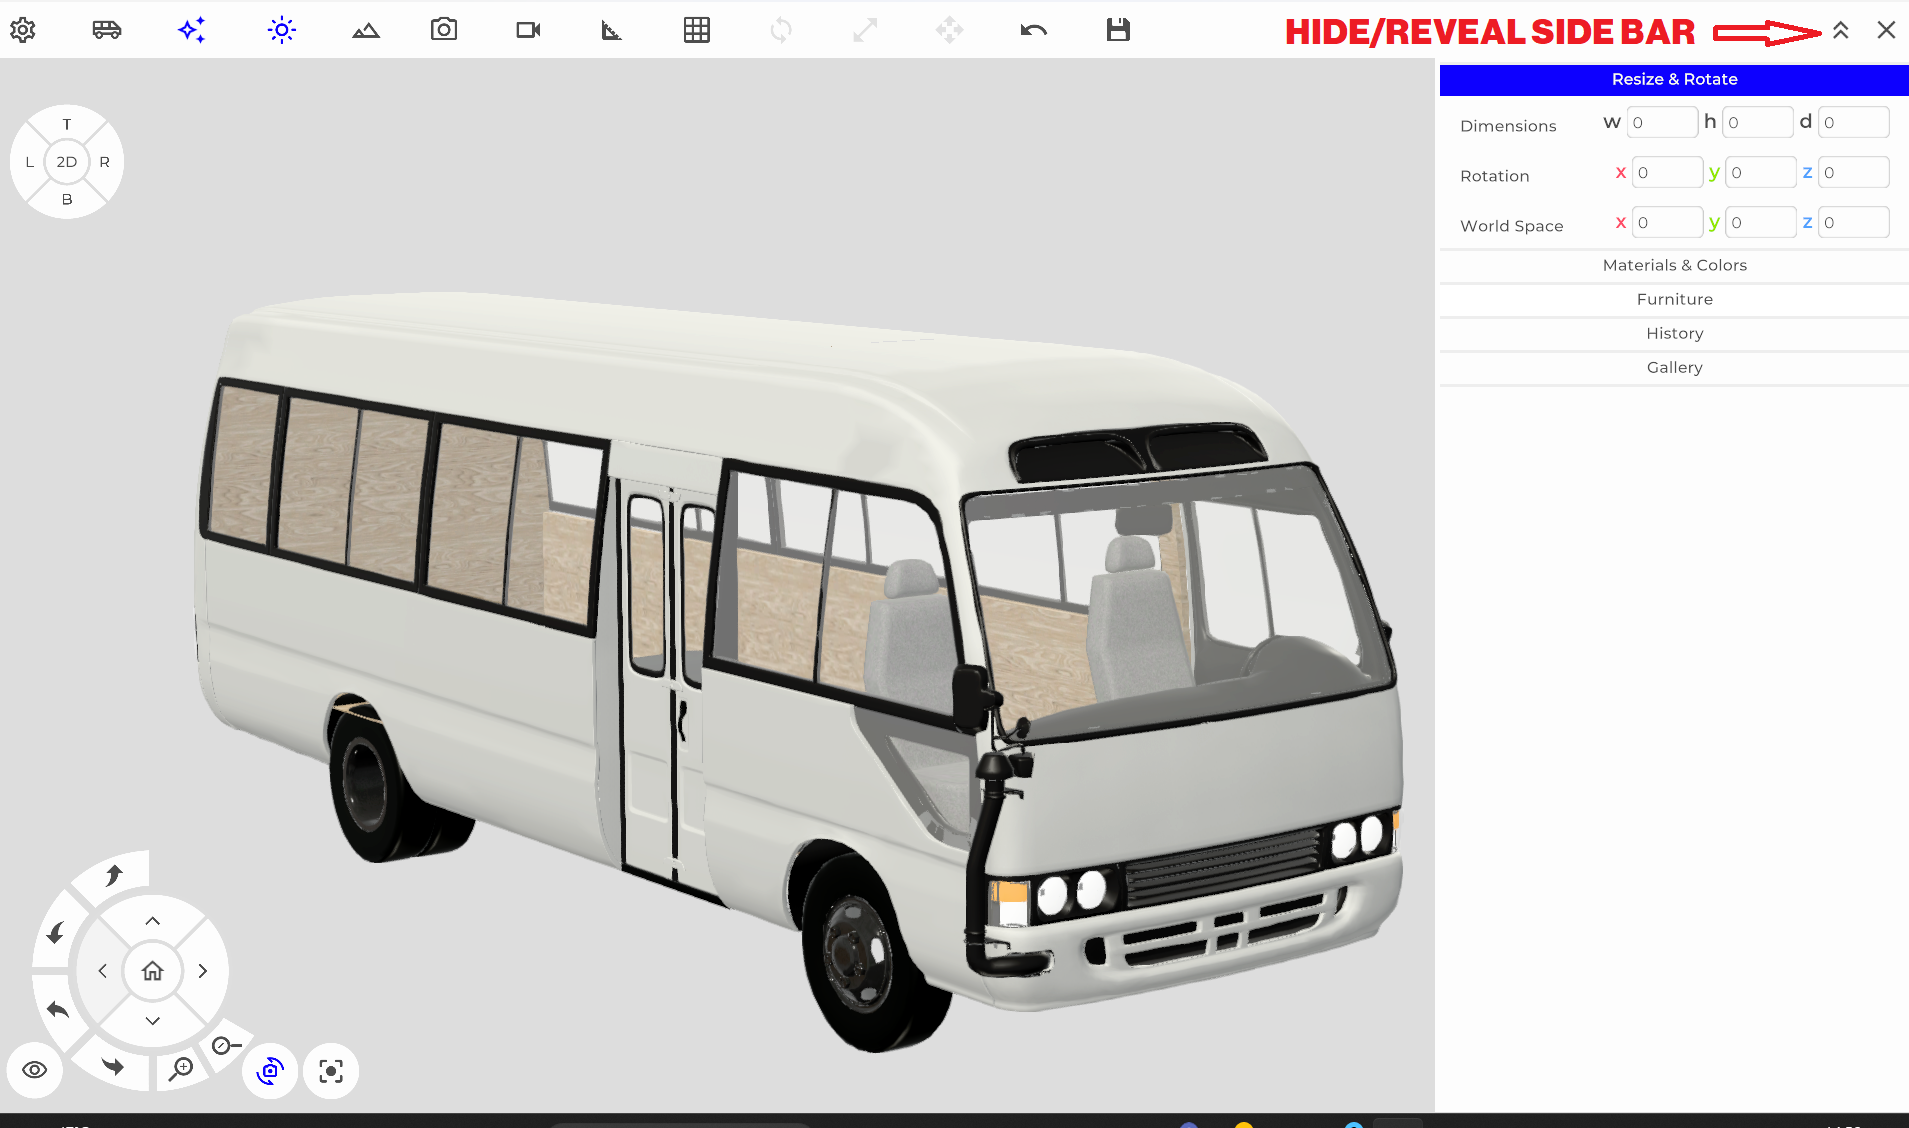This screenshot has height=1128, width=1909.
Task: Start video recording with camcorder icon
Action: (x=528, y=30)
